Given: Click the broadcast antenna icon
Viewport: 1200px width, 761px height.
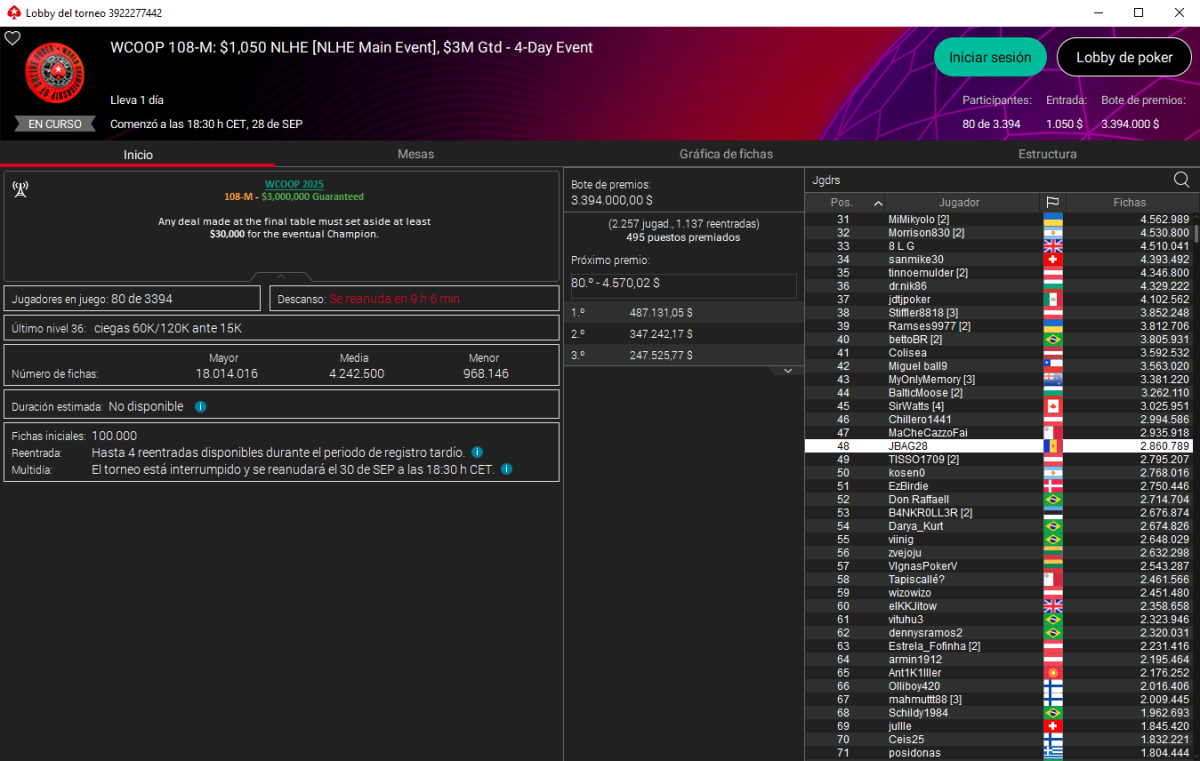Looking at the screenshot, I should tap(20, 190).
